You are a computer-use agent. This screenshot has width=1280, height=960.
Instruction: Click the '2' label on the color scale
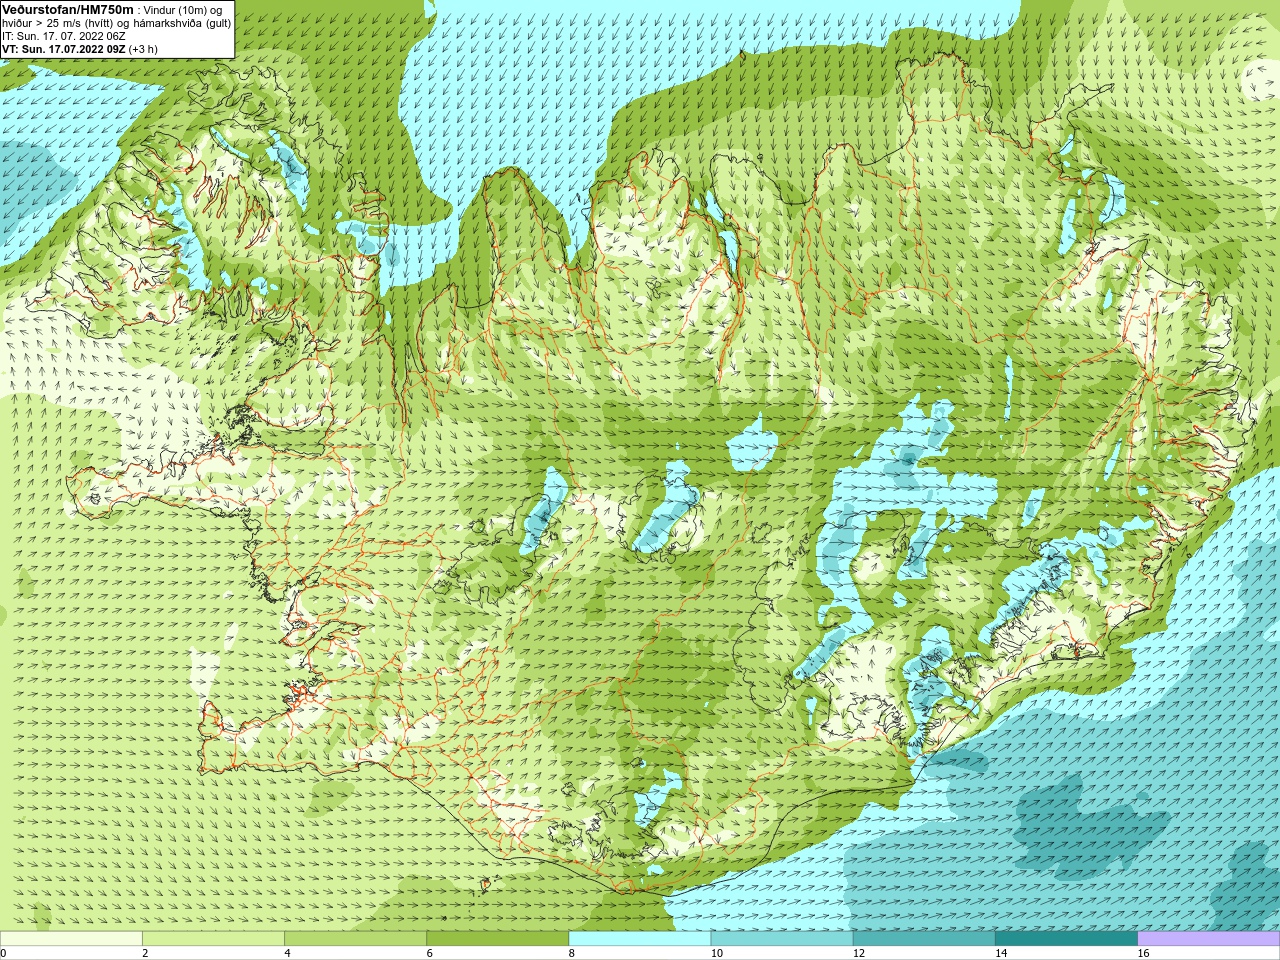[145, 953]
